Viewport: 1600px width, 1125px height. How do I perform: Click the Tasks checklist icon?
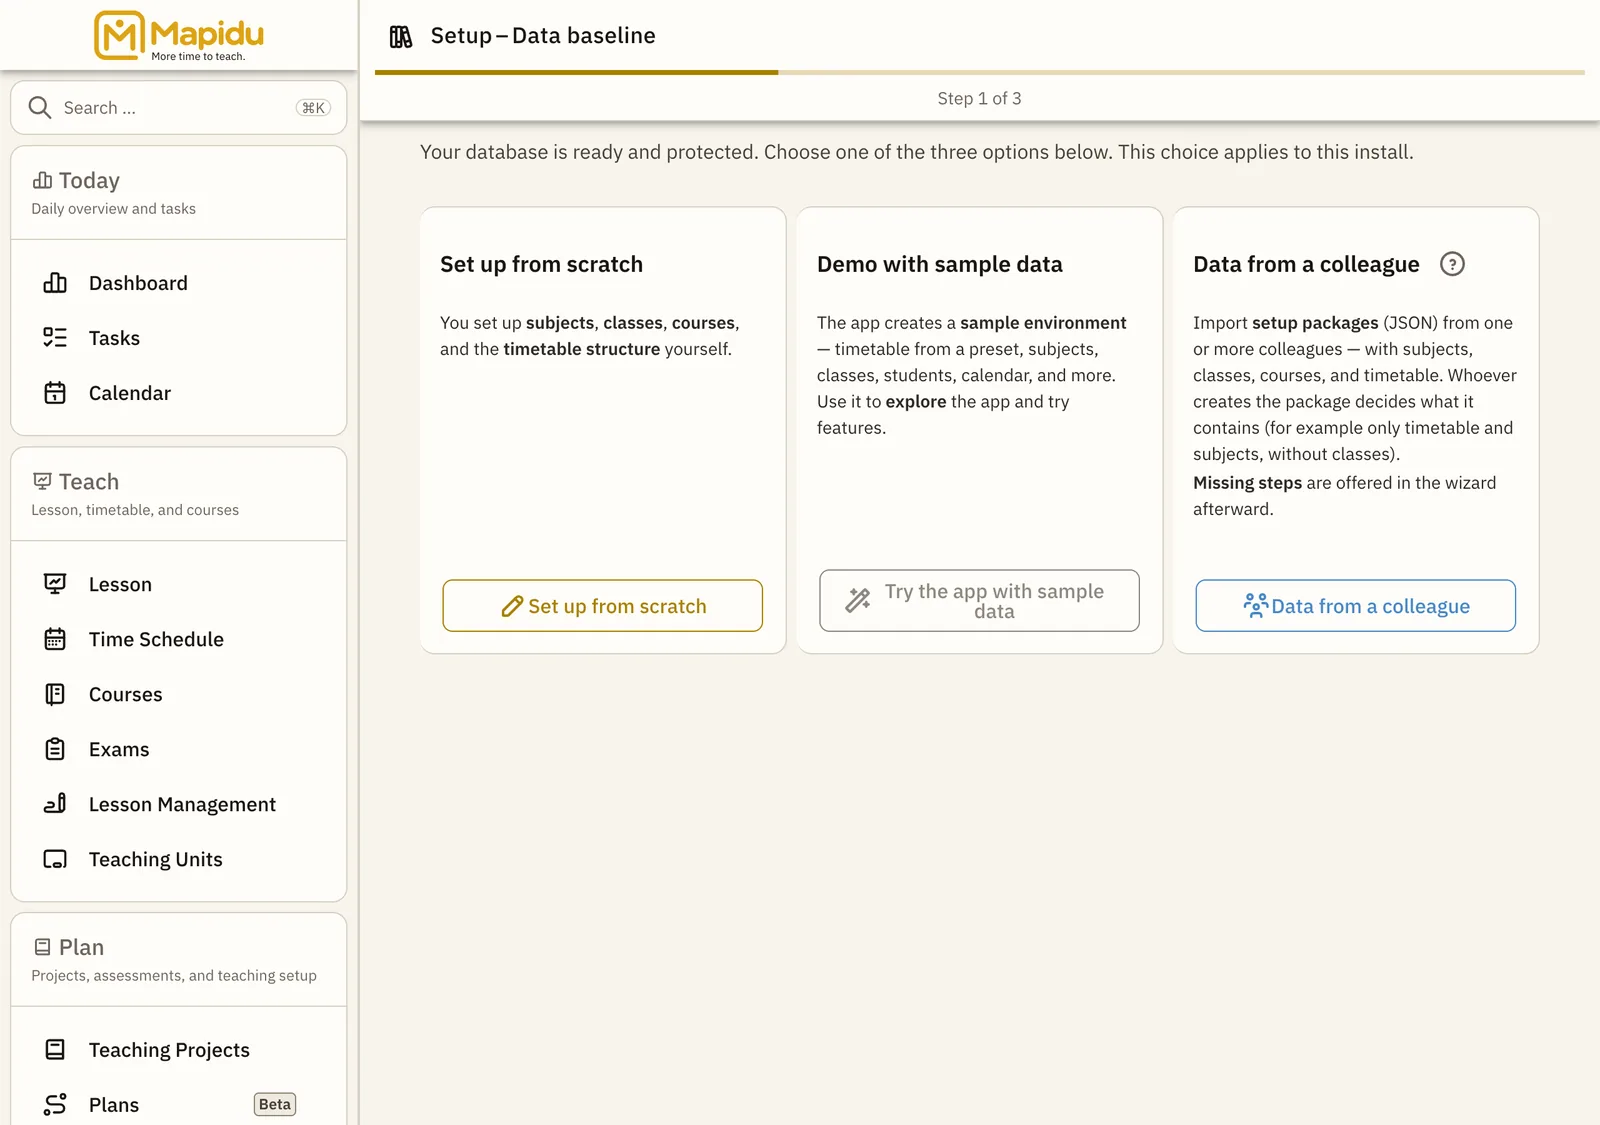point(55,338)
